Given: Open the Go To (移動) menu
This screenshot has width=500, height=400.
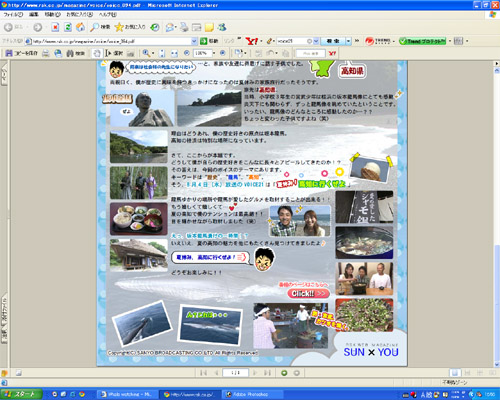Looking at the screenshot, I should point(53,15).
